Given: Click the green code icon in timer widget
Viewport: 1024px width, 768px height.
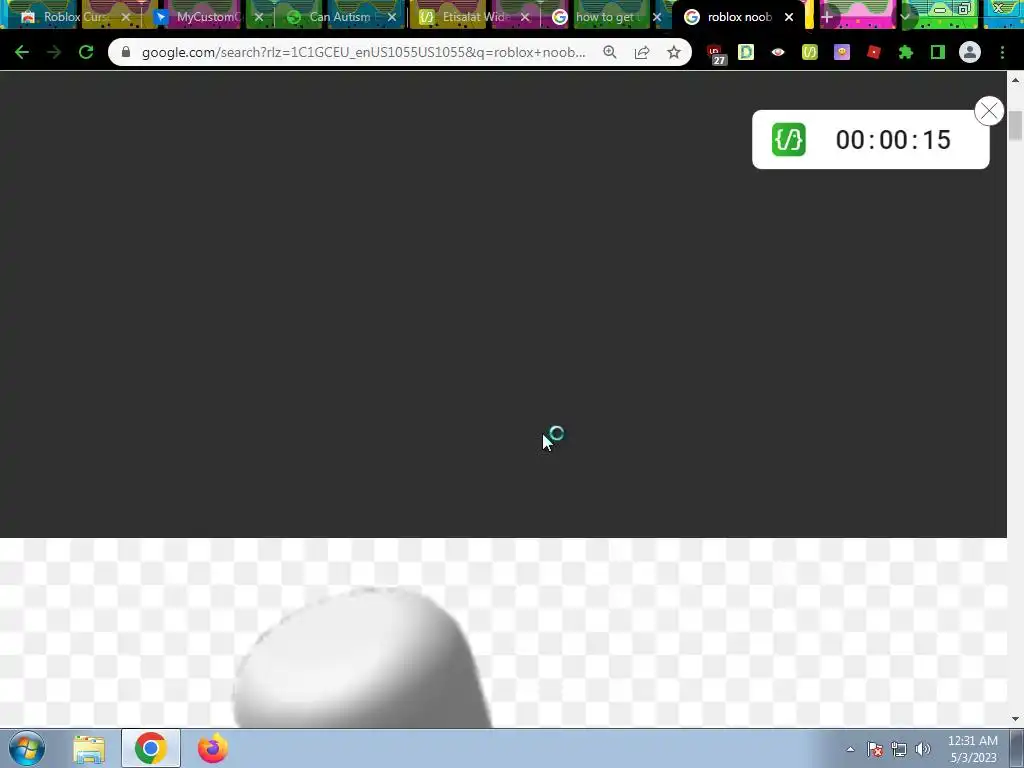Looking at the screenshot, I should click(788, 139).
